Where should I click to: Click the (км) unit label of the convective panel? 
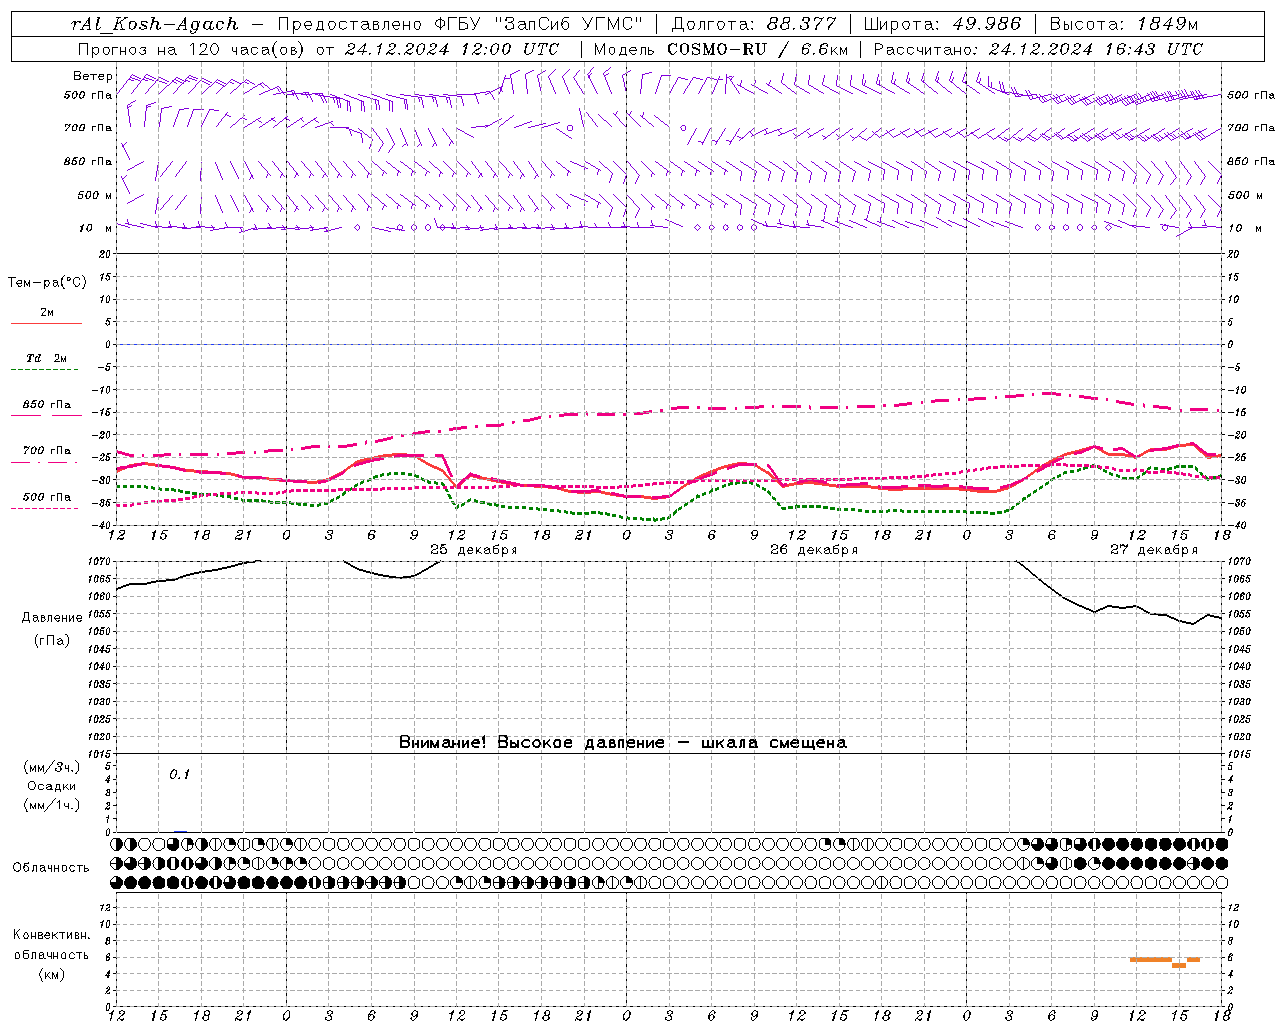pos(51,974)
